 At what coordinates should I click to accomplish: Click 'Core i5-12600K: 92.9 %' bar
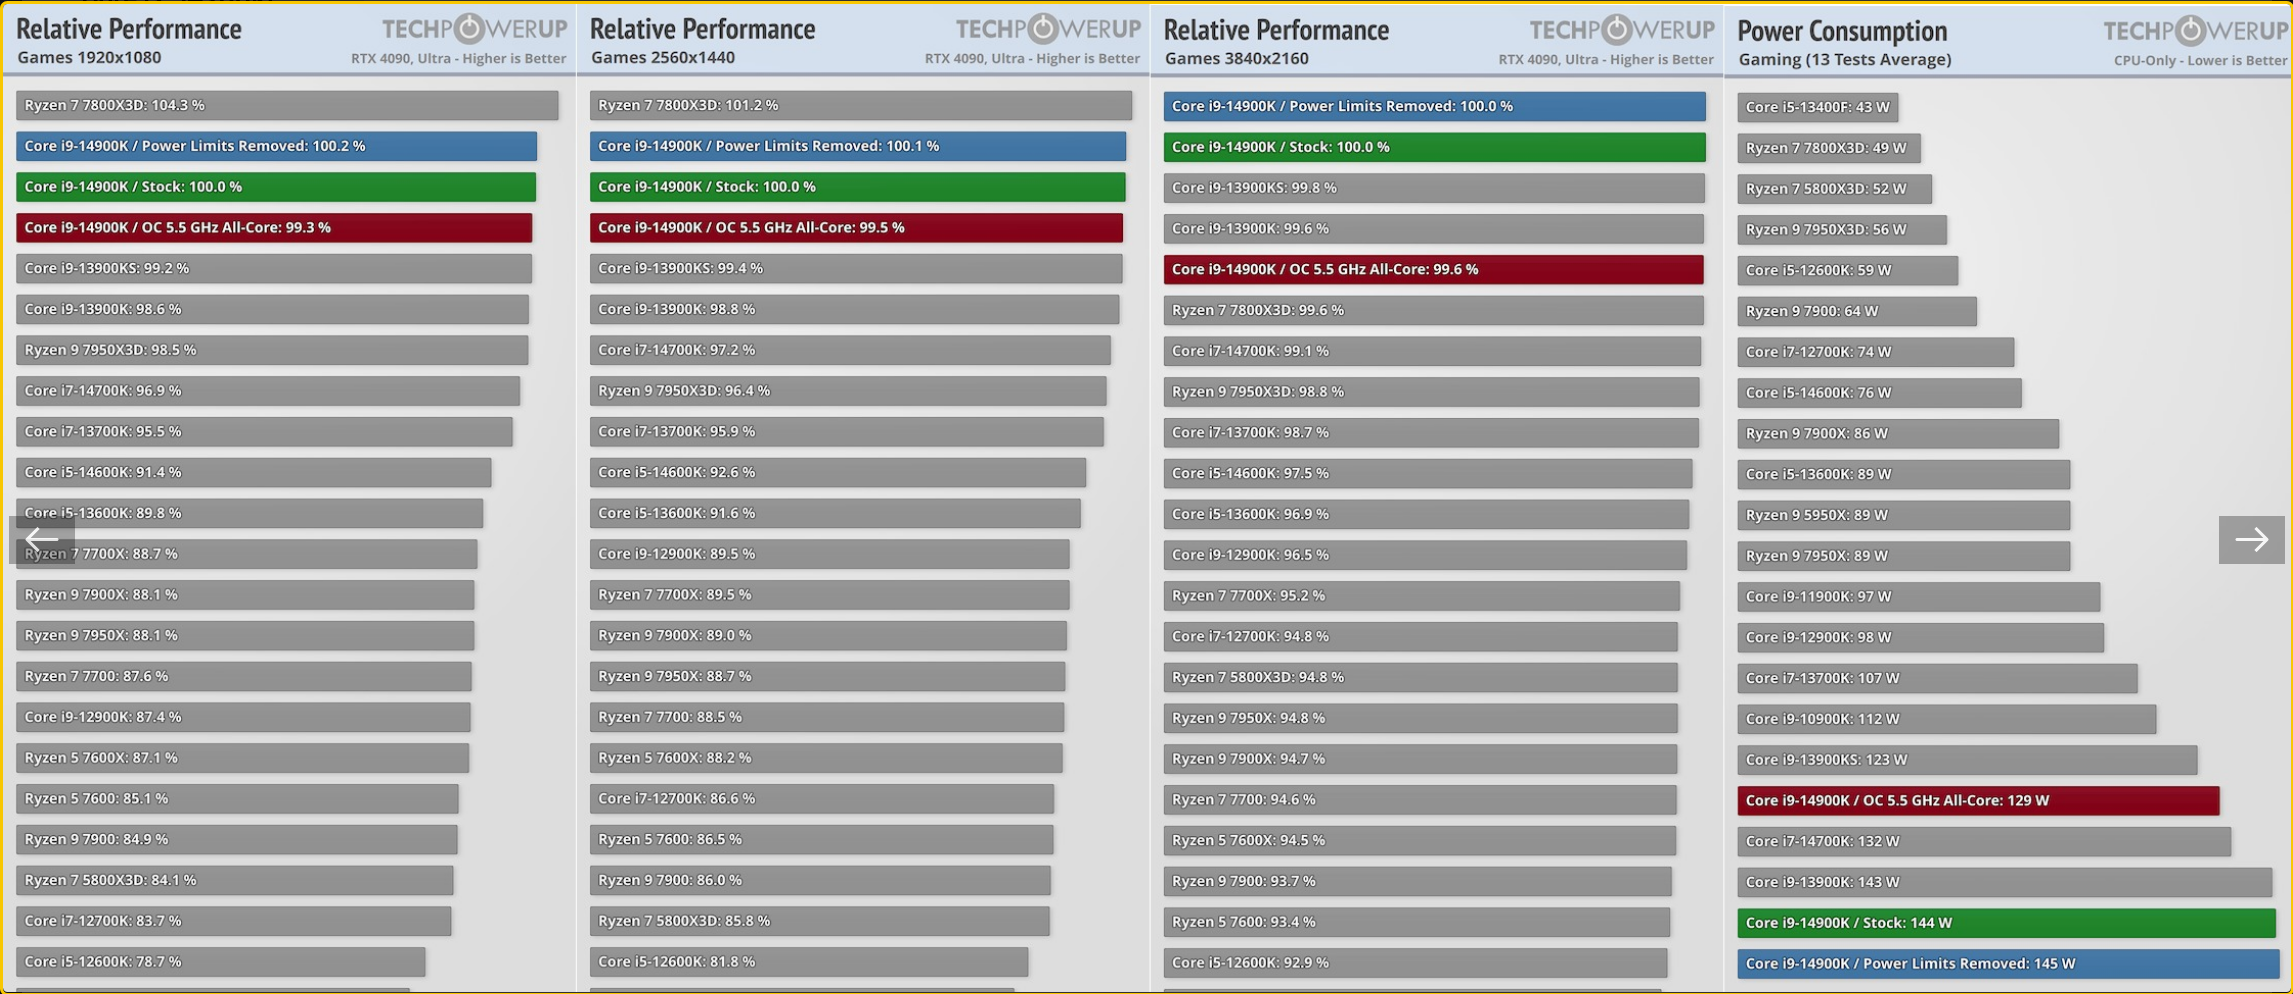click(x=1416, y=963)
